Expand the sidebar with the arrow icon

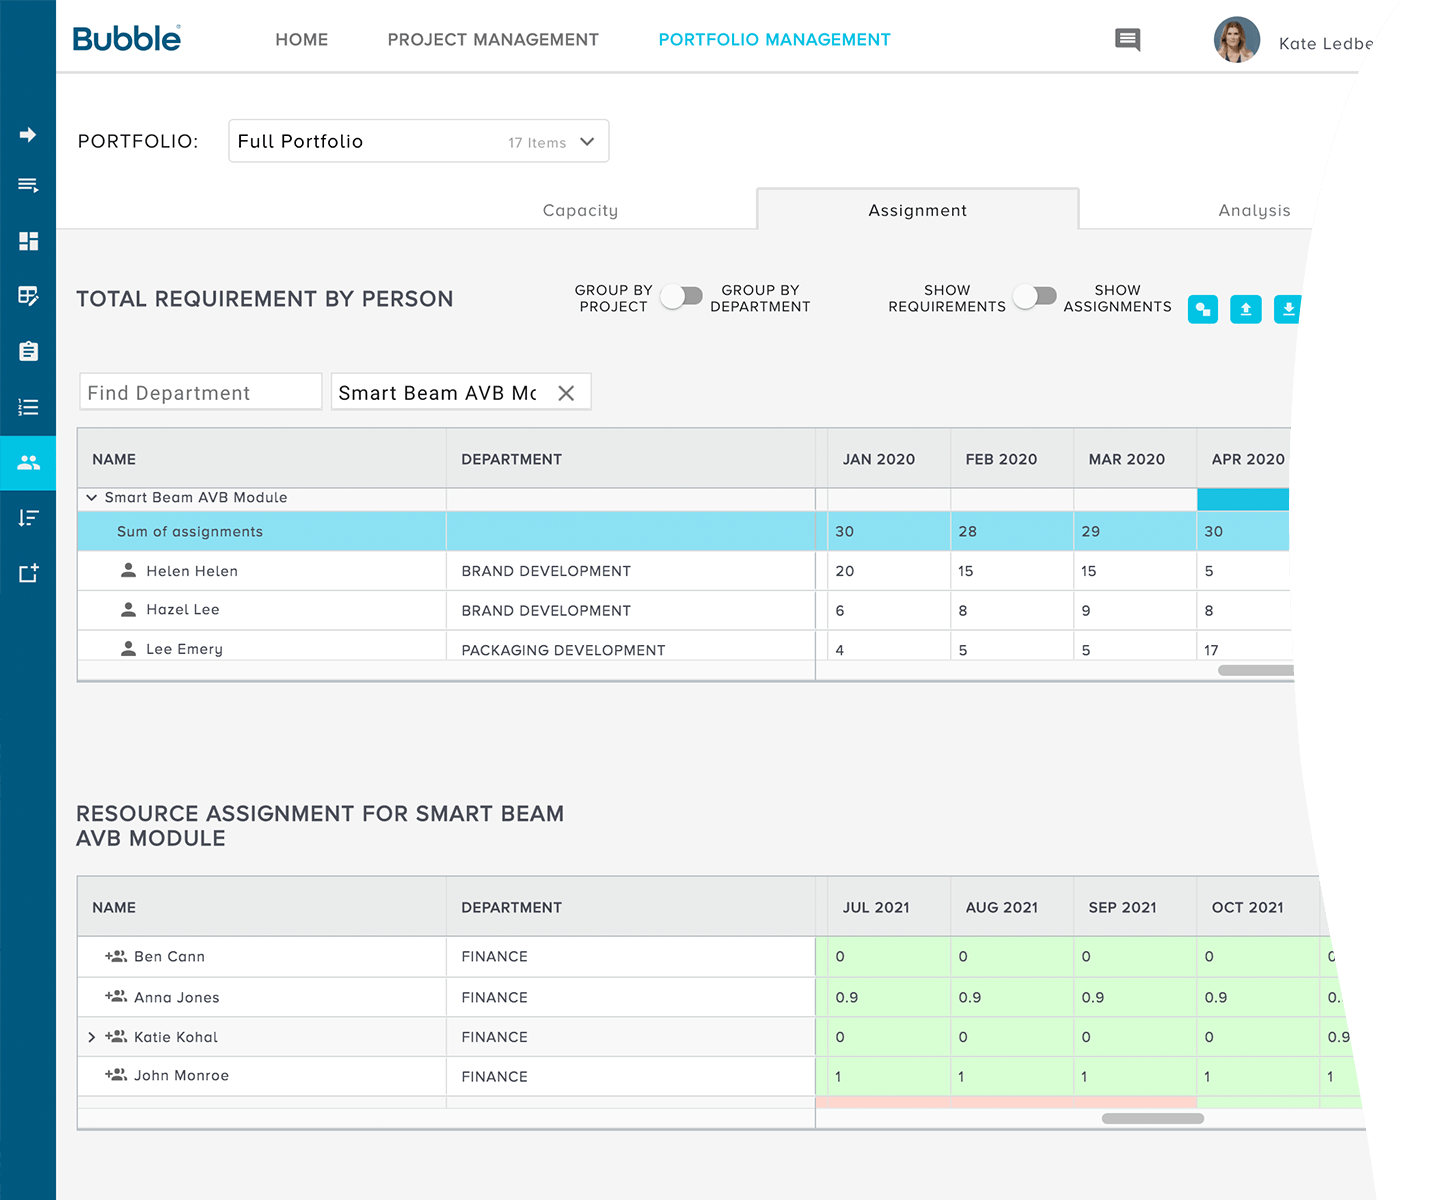tap(28, 135)
